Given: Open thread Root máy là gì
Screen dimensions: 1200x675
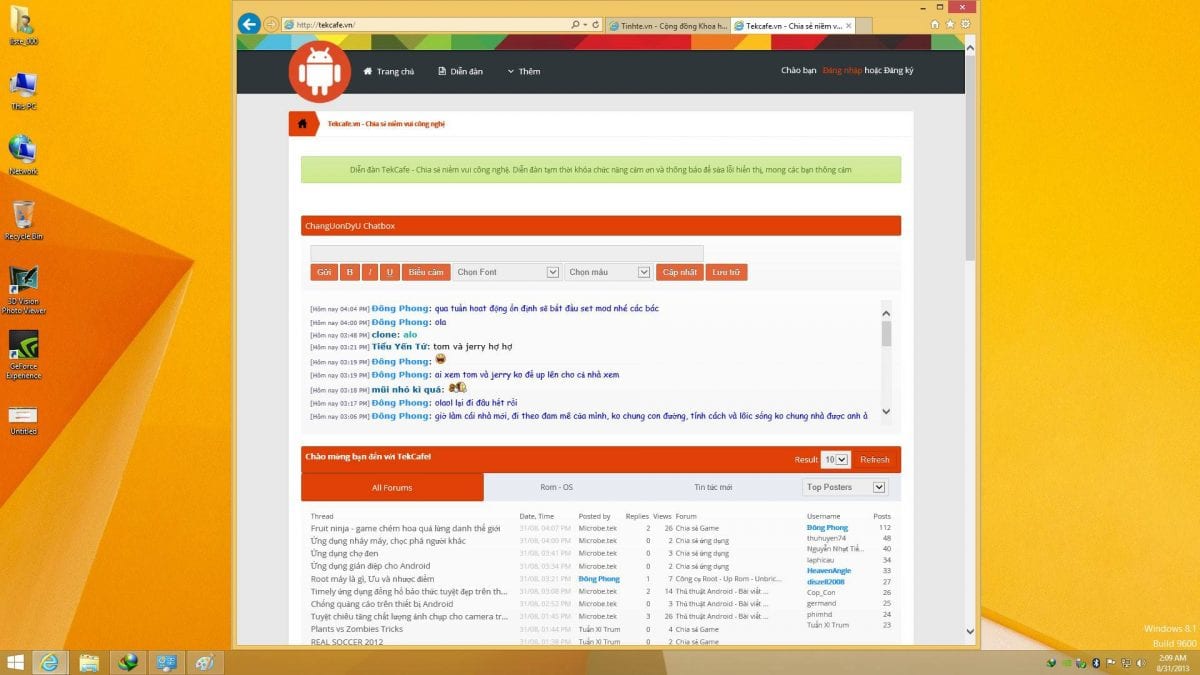Looking at the screenshot, I should pyautogui.click(x=372, y=579).
